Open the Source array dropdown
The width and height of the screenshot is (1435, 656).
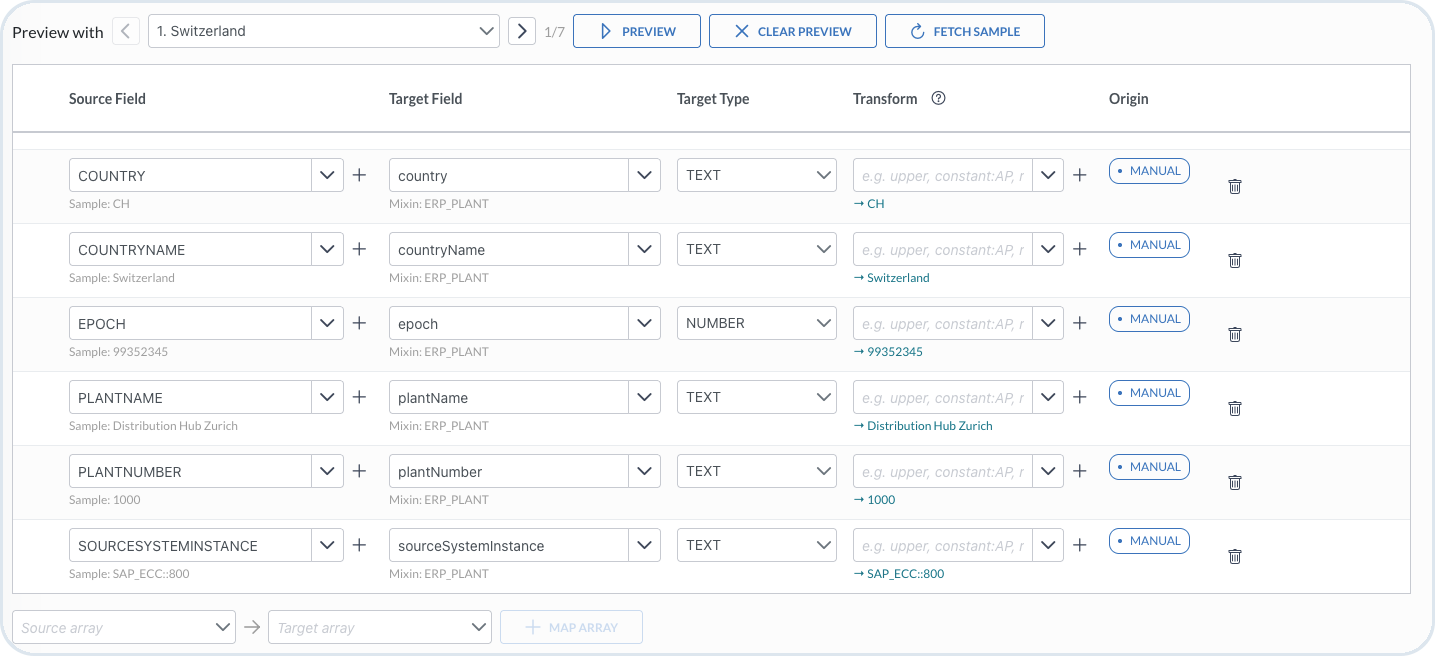click(124, 627)
